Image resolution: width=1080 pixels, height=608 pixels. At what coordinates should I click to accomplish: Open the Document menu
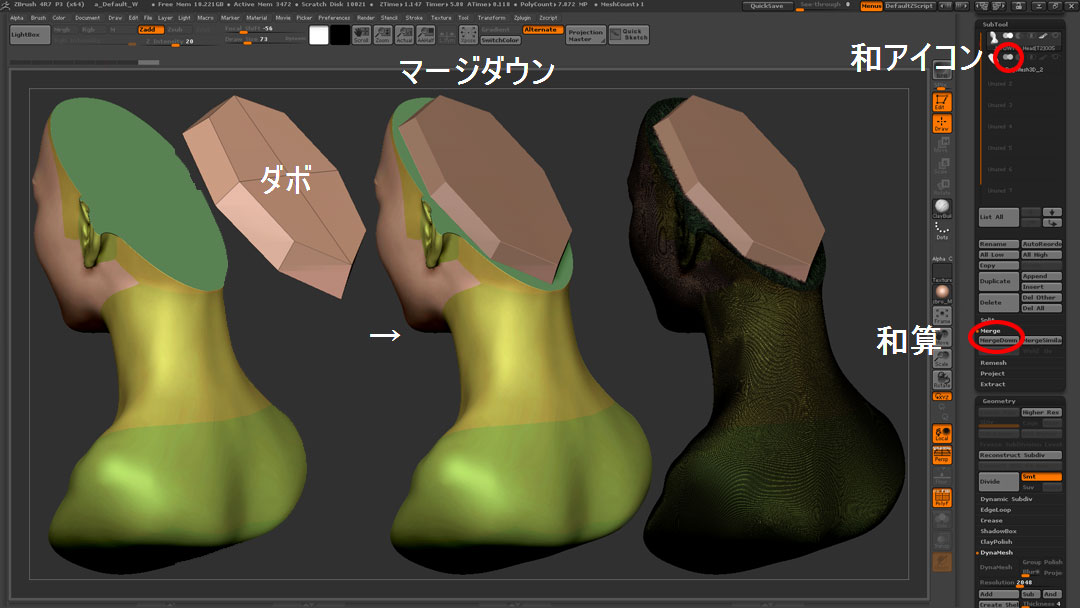click(87, 18)
